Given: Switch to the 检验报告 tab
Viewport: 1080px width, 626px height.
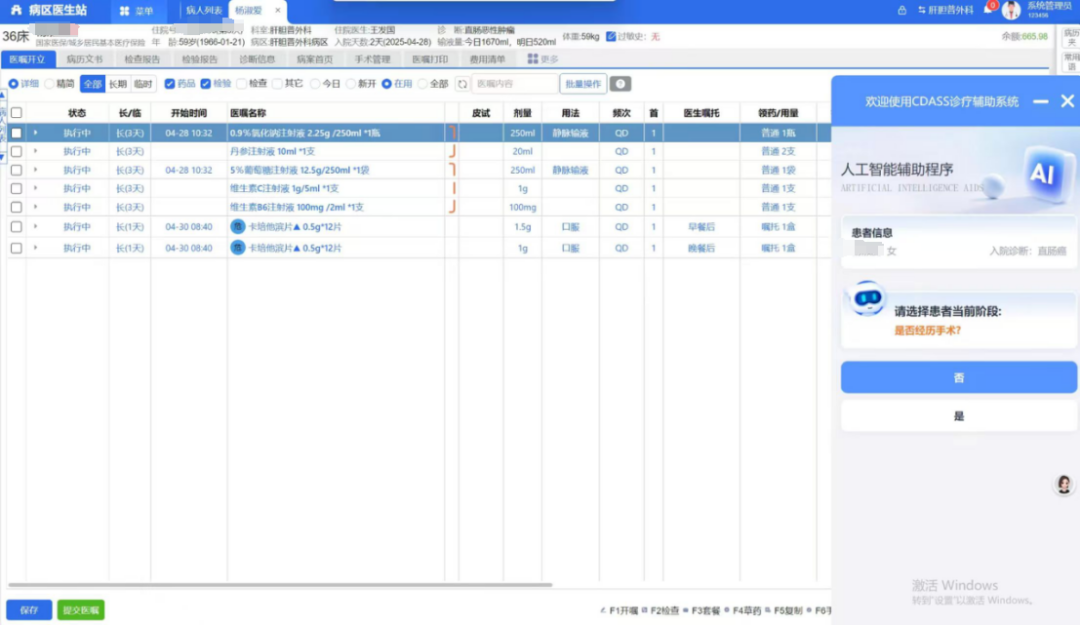Looking at the screenshot, I should click(199, 59).
